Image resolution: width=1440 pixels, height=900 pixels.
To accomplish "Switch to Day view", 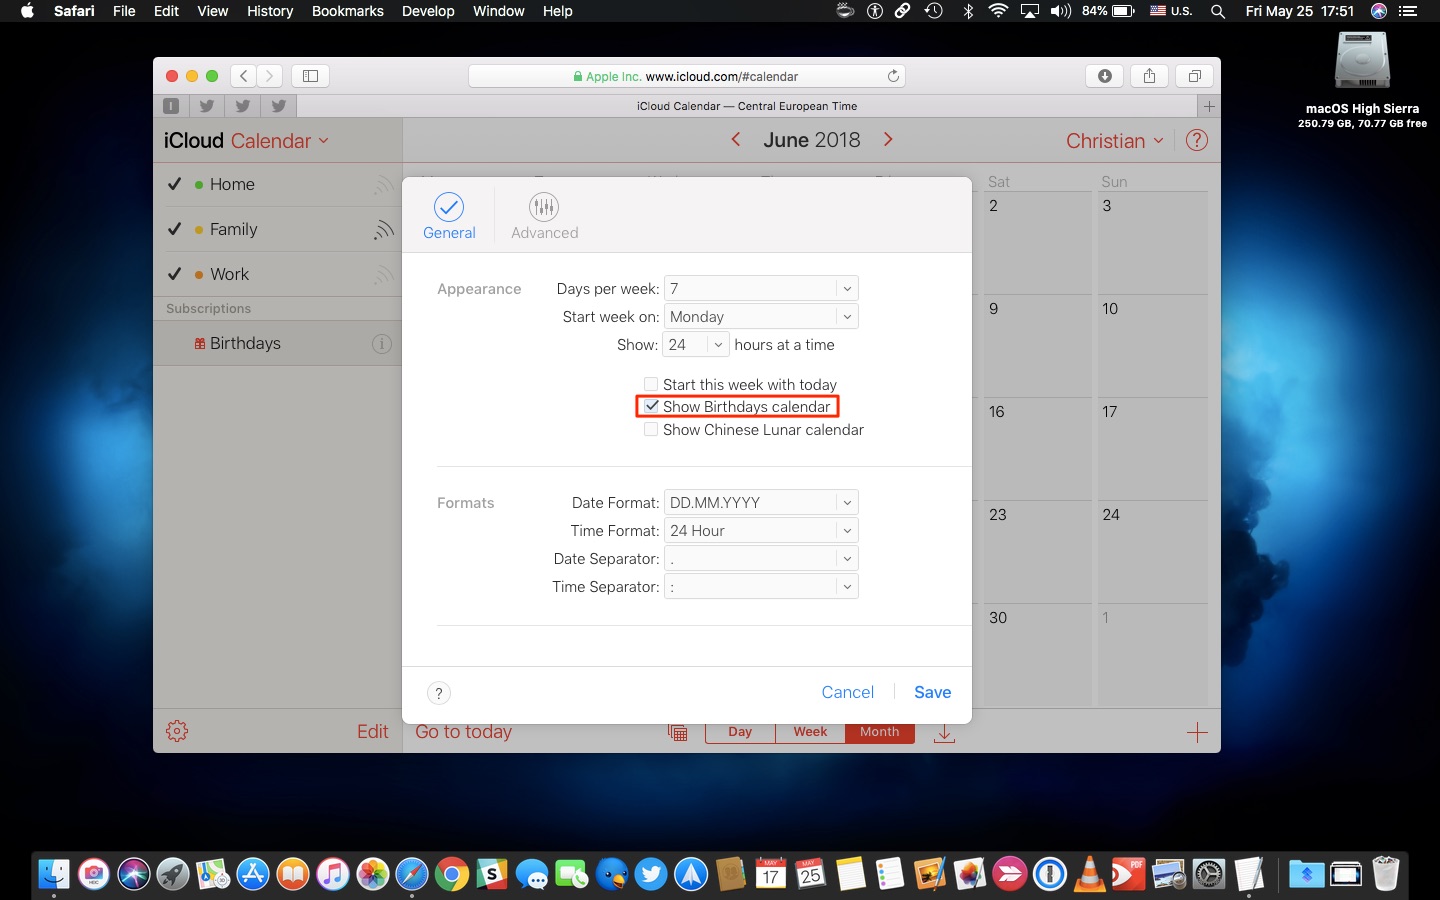I will pyautogui.click(x=740, y=732).
